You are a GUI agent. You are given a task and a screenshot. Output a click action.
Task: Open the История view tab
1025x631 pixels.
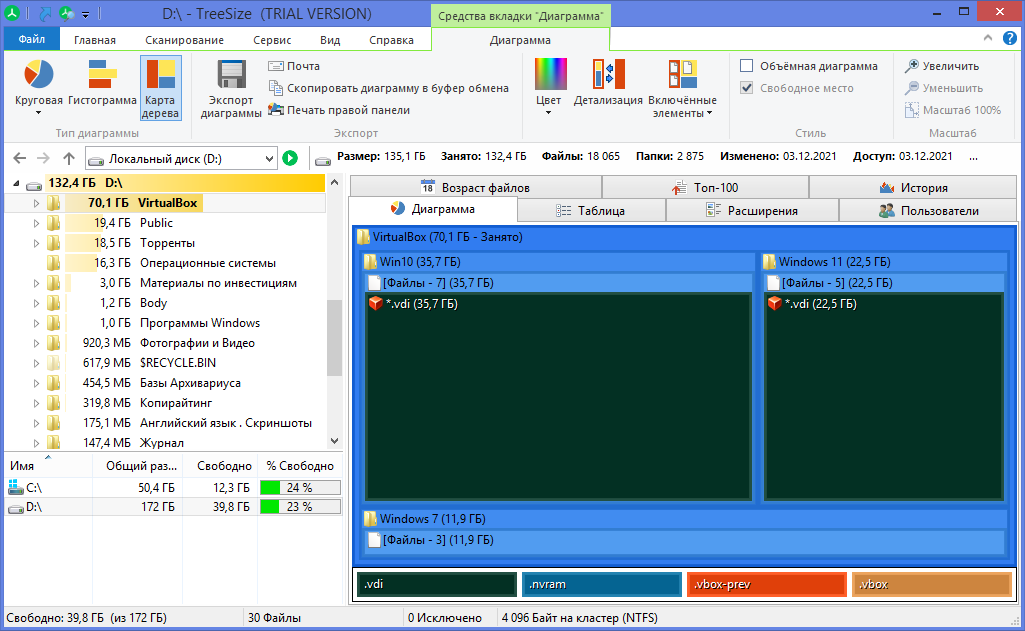click(913, 188)
